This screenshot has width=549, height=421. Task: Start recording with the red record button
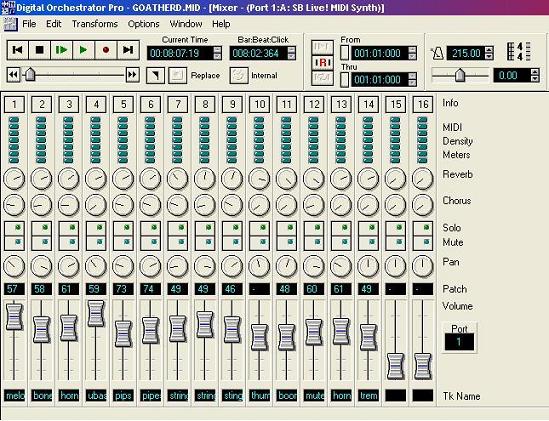(x=106, y=50)
